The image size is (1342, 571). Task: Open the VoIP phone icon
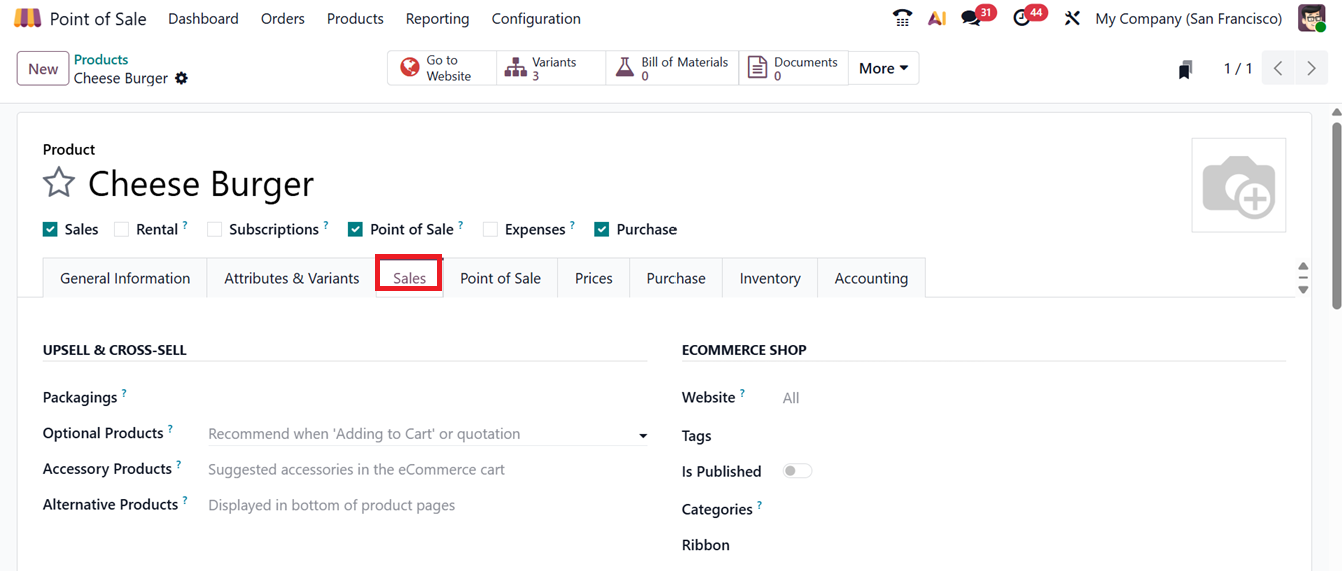tap(902, 18)
